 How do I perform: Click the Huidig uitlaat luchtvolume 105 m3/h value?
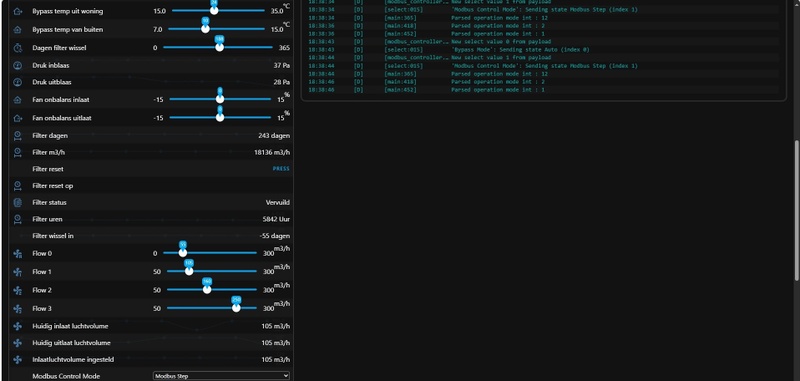[x=276, y=343]
